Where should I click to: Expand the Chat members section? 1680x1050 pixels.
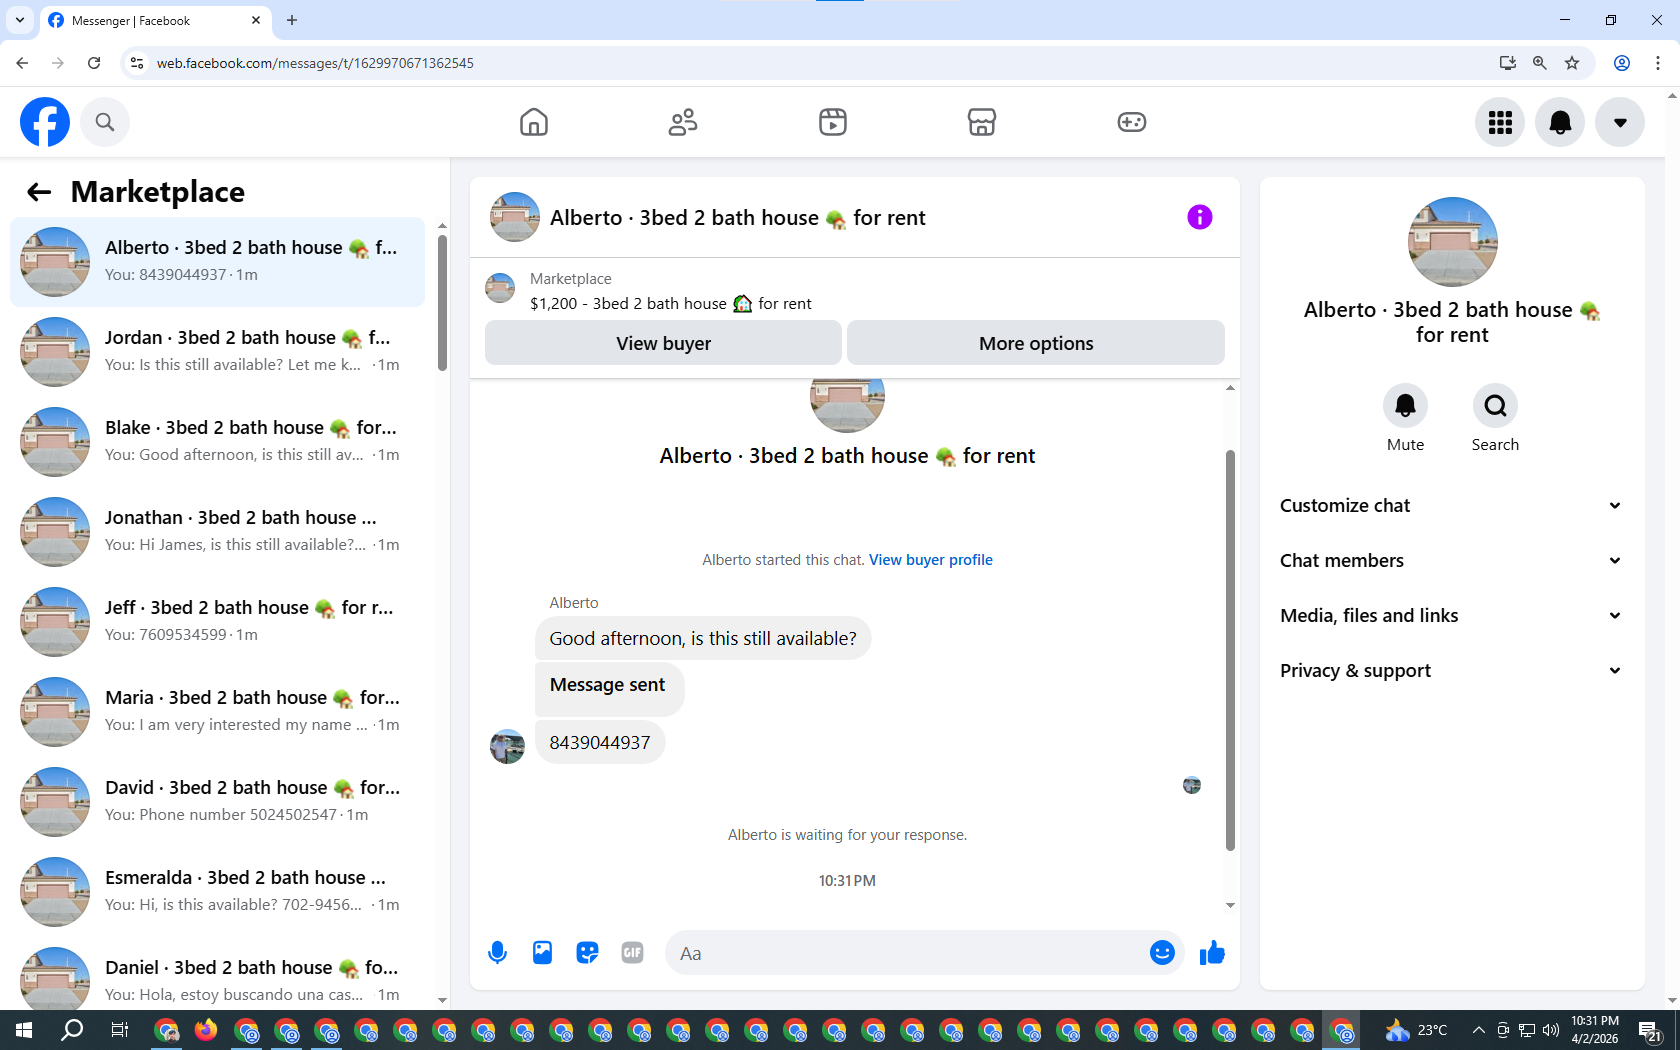[1450, 561]
